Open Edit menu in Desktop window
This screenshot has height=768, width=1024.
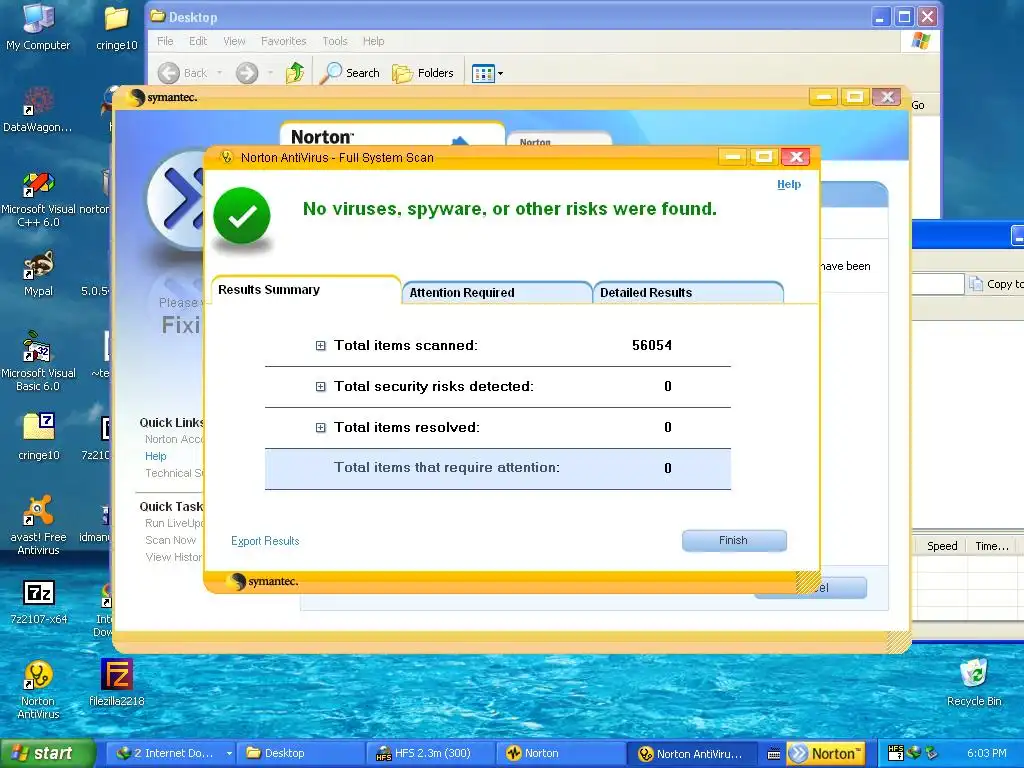(198, 41)
